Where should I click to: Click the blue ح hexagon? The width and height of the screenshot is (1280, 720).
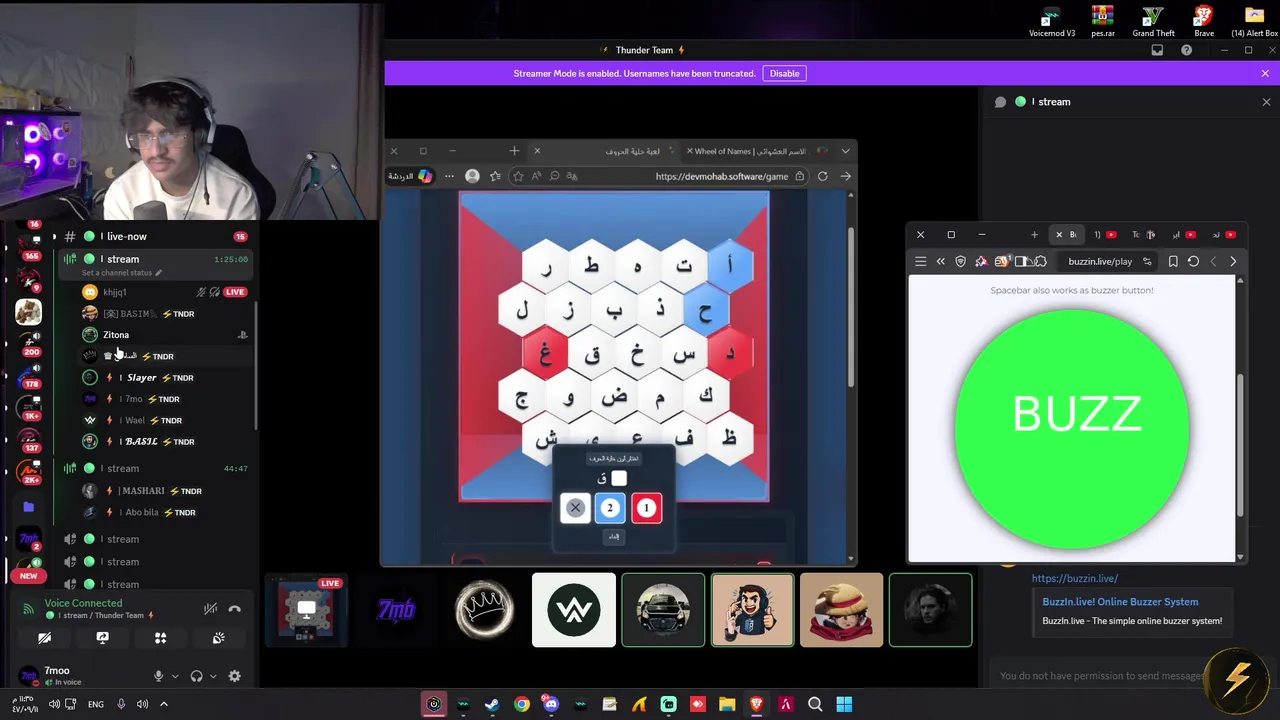(706, 312)
